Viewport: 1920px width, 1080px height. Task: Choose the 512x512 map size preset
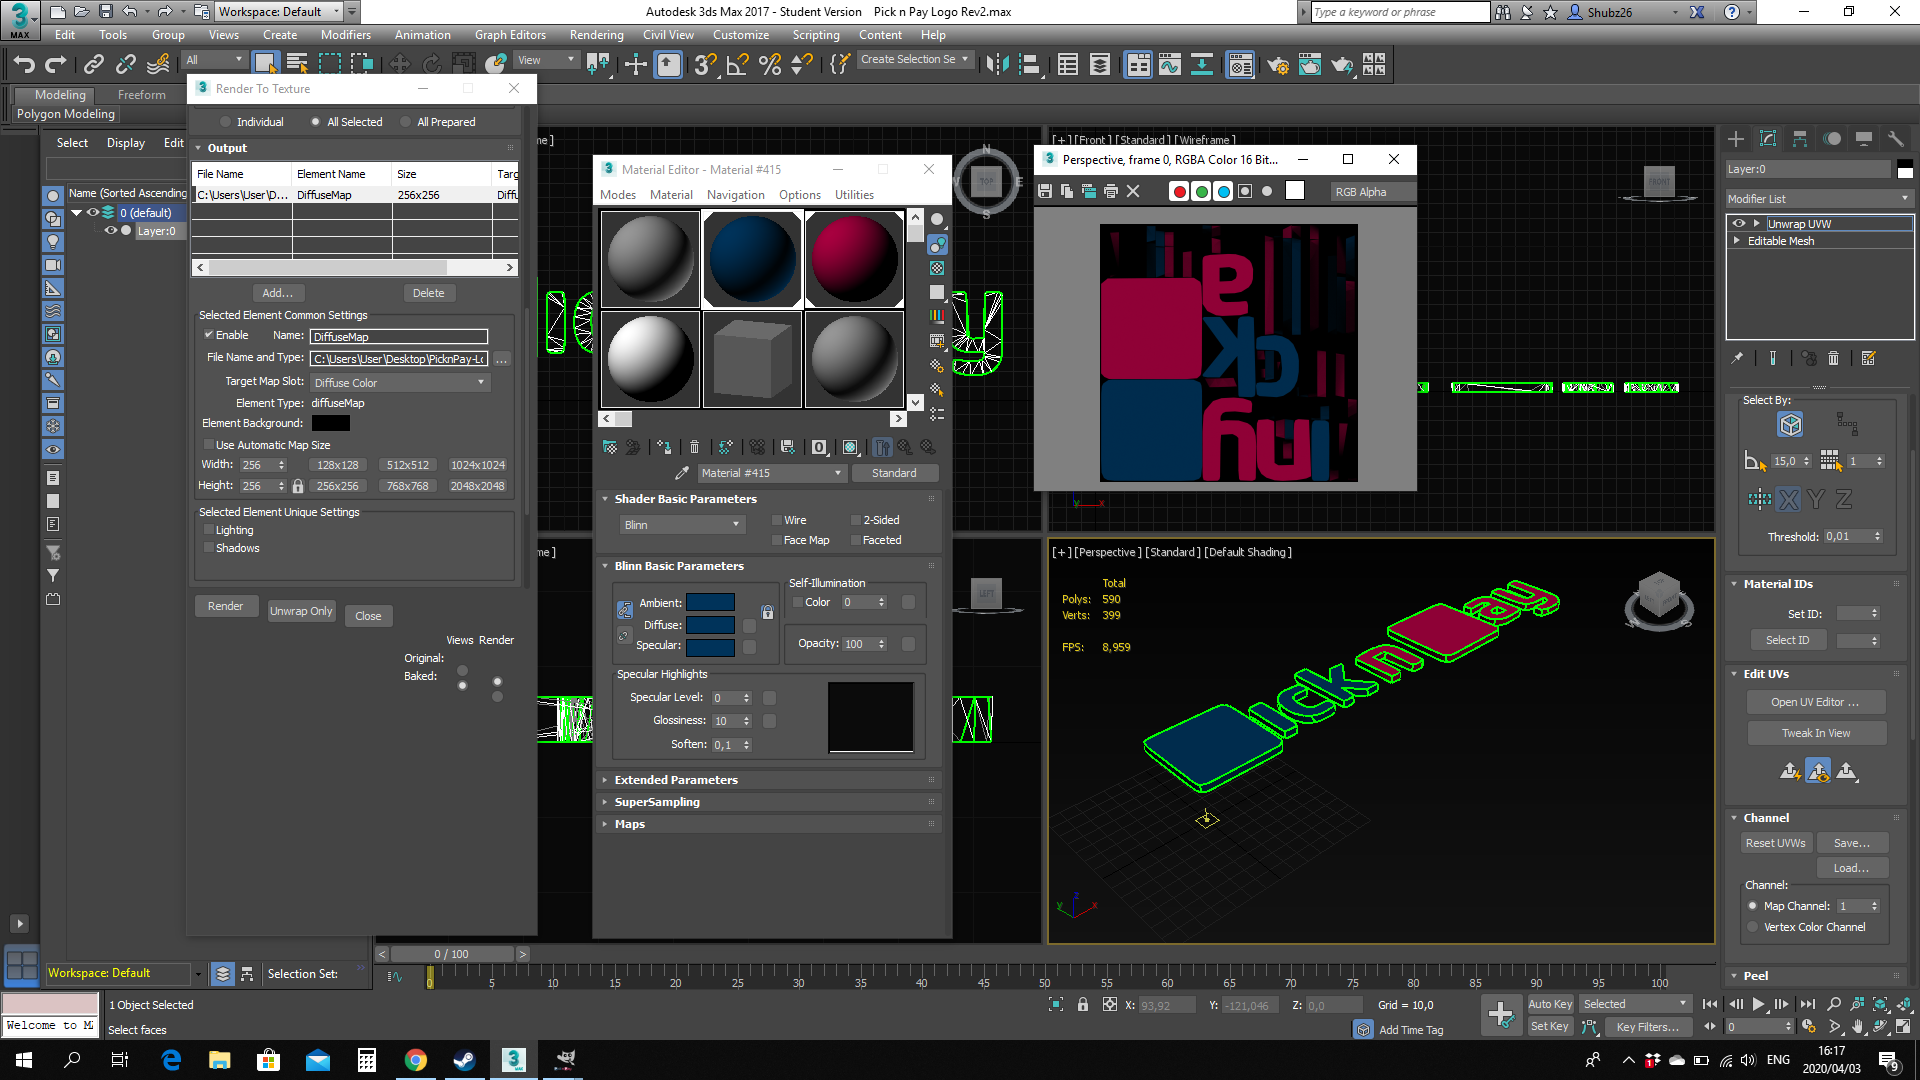pyautogui.click(x=408, y=465)
